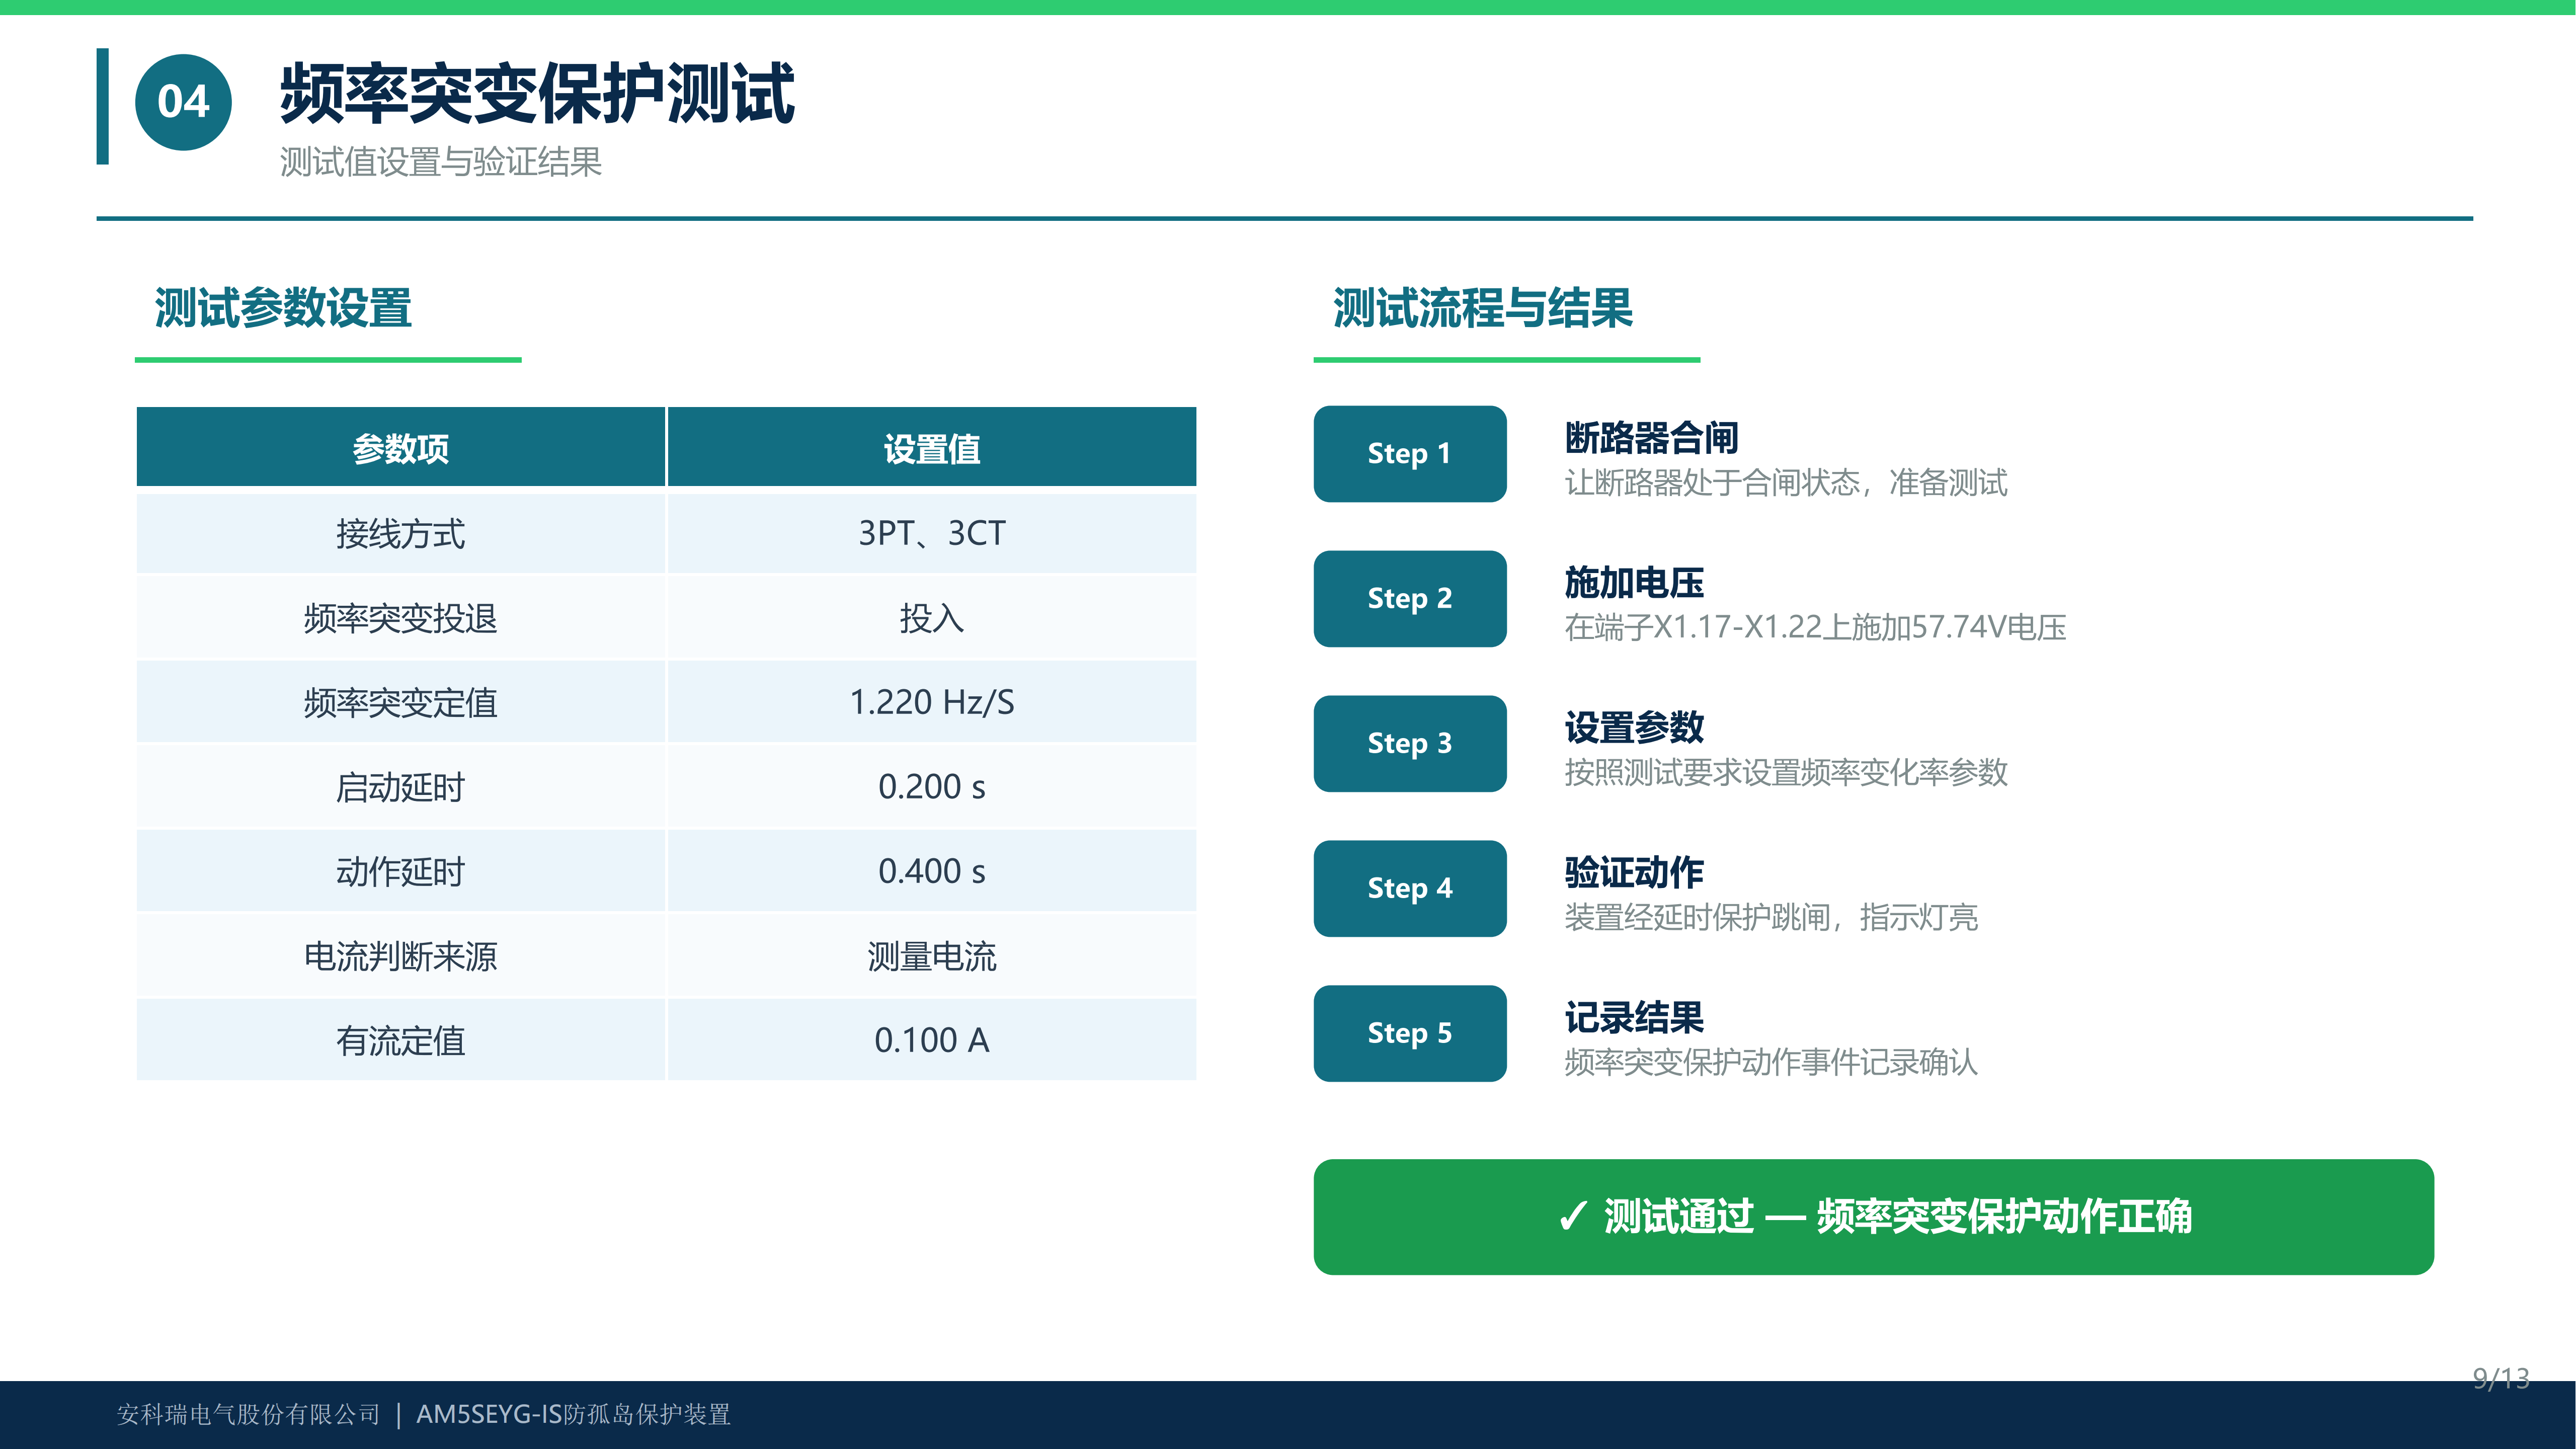Click the Step 2 button
Screen dimensions: 2576x1449
(1409, 598)
